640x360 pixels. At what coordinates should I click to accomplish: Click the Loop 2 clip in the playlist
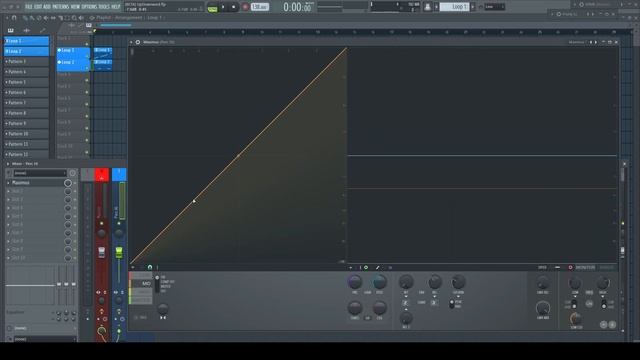coord(102,64)
